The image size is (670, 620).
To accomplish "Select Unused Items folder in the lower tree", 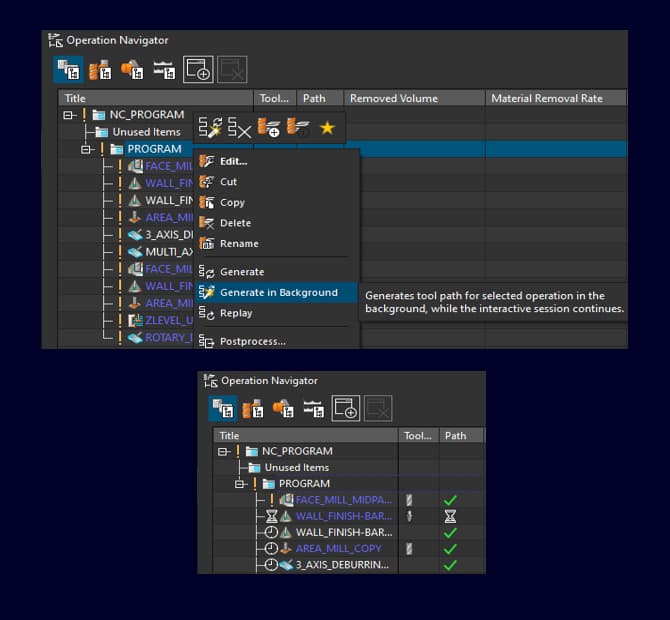I will [296, 468].
